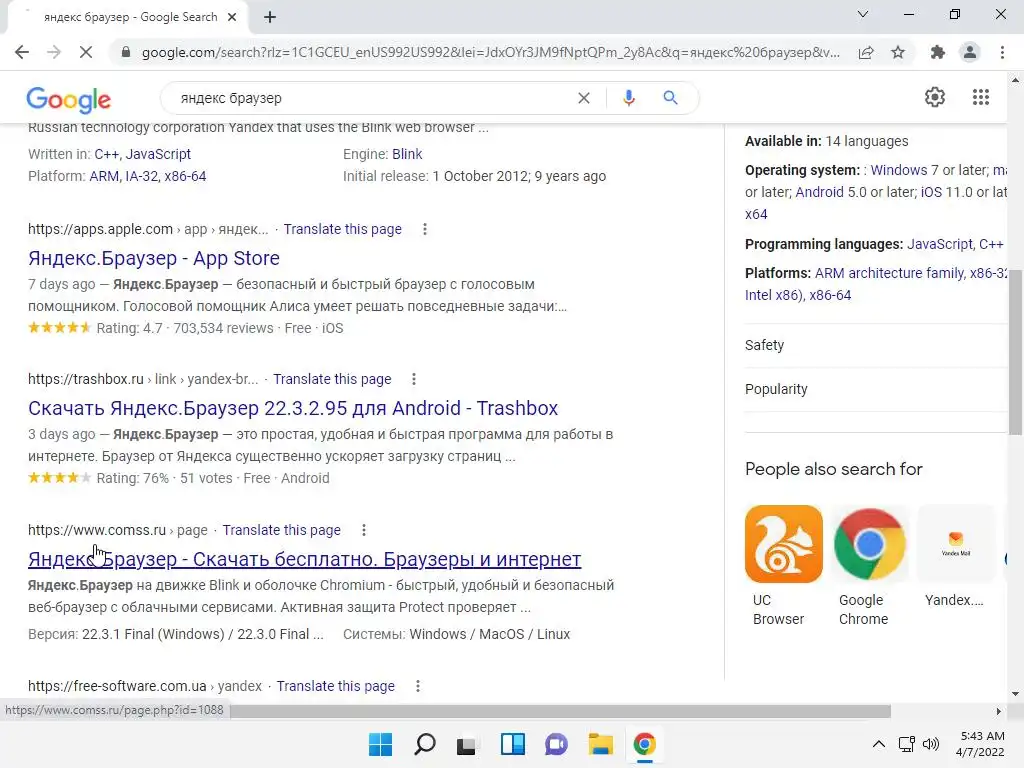Open options for the trashbox.ru result
1024x768 pixels.
[x=414, y=379]
